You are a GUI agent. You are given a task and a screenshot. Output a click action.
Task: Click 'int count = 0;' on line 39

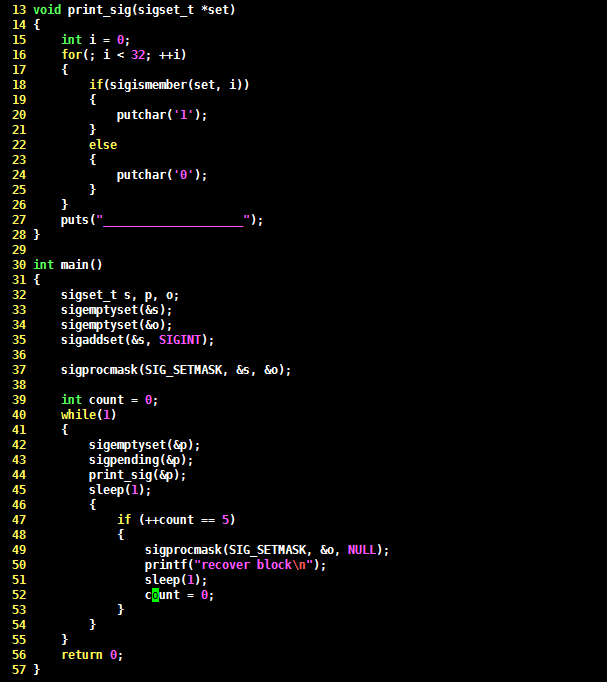tap(110, 400)
